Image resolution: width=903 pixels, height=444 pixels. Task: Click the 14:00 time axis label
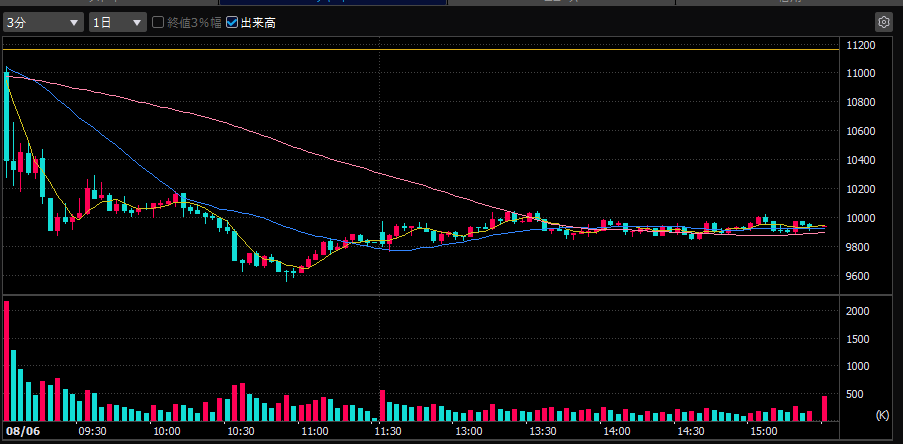click(x=616, y=431)
